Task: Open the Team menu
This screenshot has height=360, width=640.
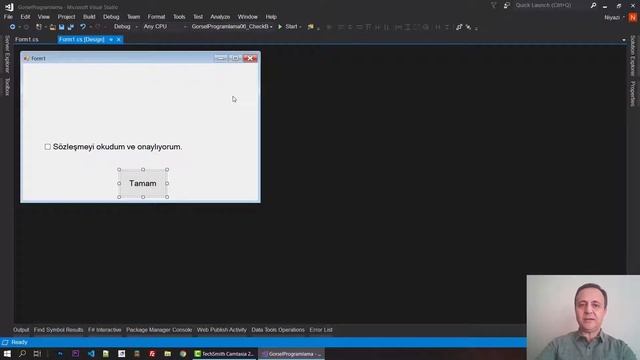Action: tap(133, 17)
